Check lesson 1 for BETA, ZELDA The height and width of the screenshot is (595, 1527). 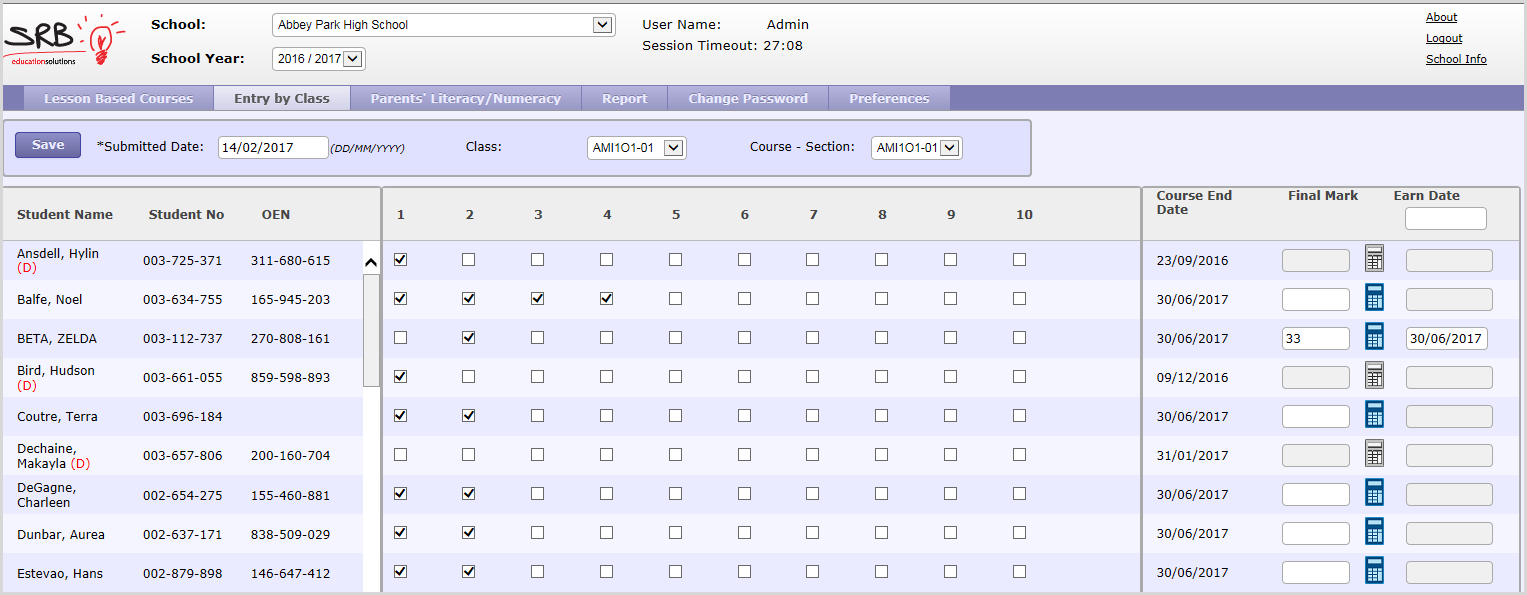[x=401, y=338]
